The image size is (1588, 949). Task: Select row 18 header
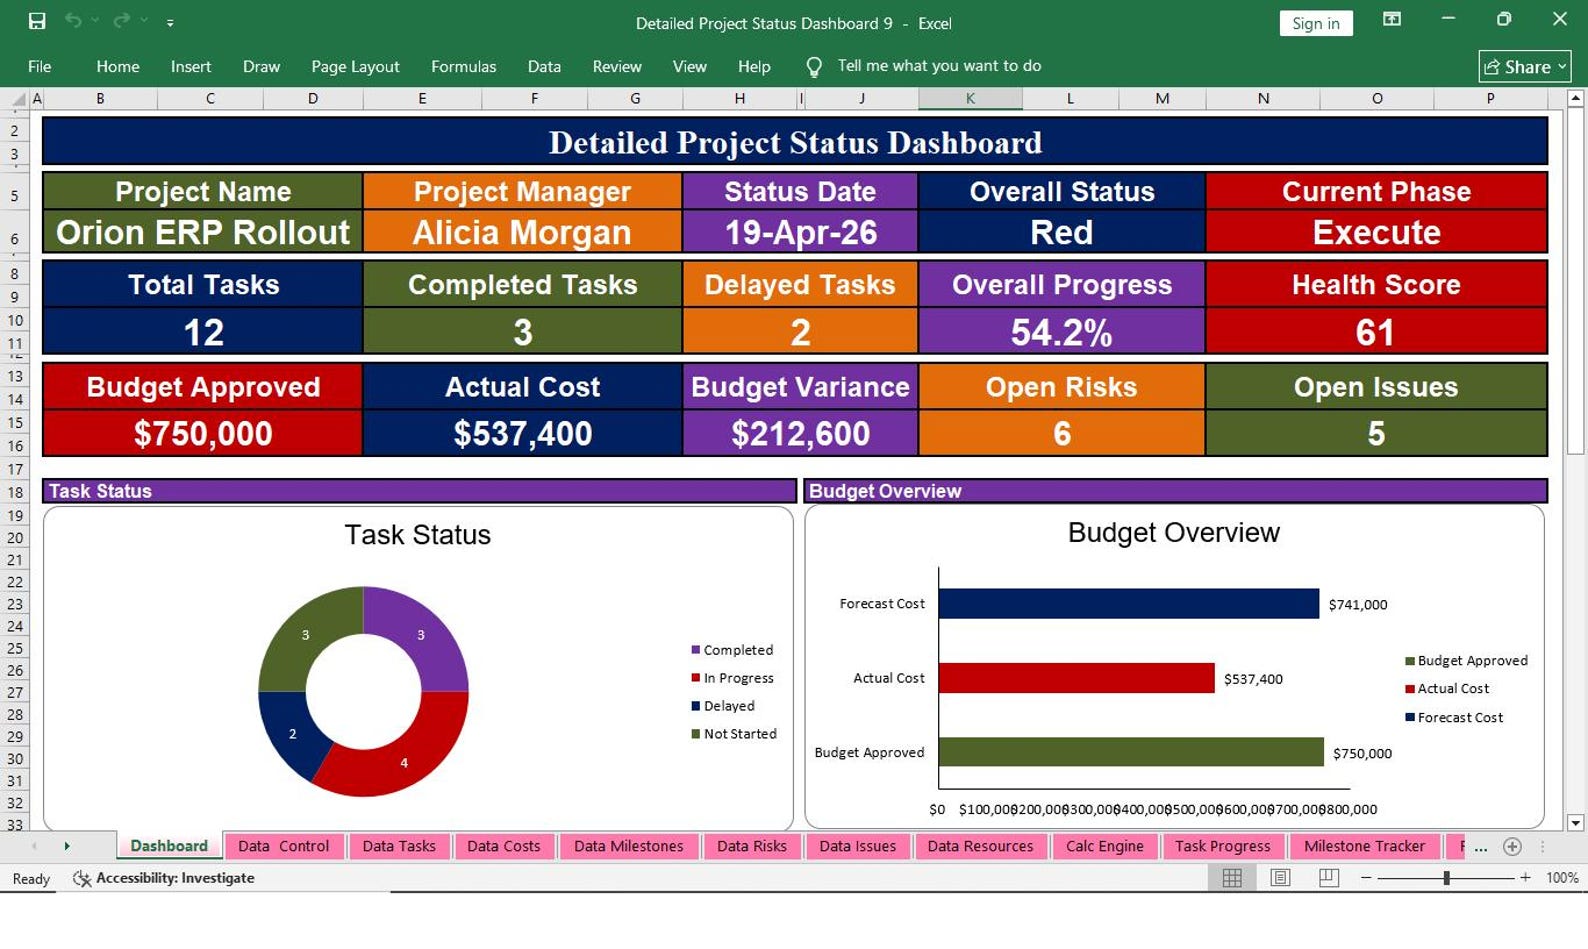click(x=15, y=492)
